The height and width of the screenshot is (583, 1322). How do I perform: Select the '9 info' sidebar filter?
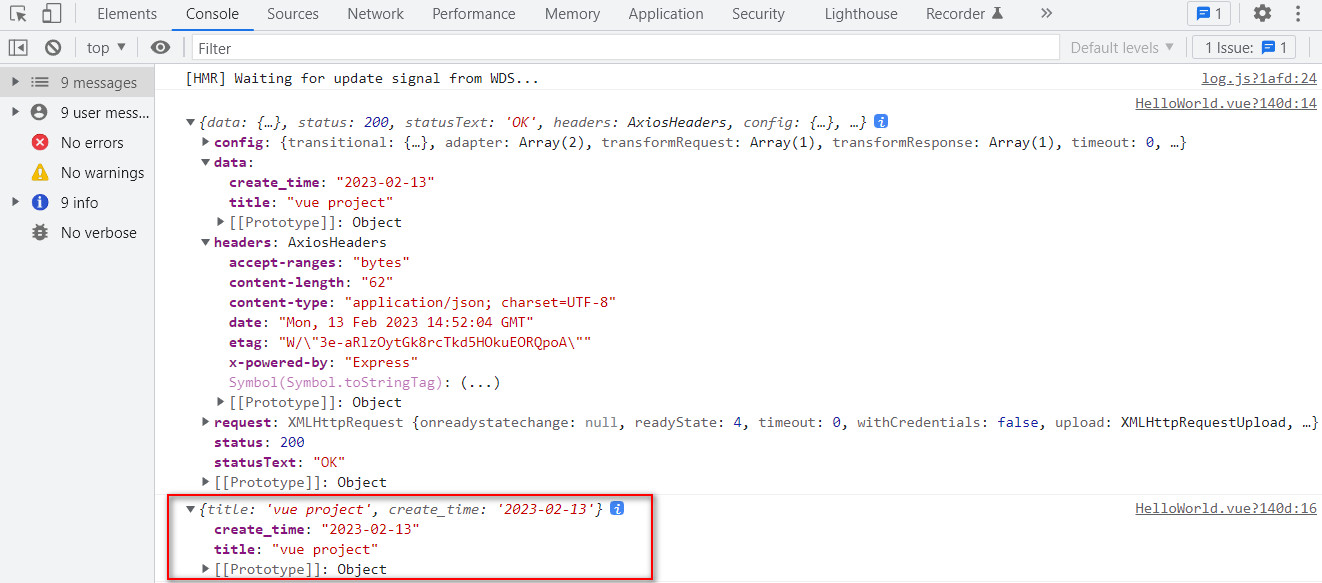[x=77, y=203]
